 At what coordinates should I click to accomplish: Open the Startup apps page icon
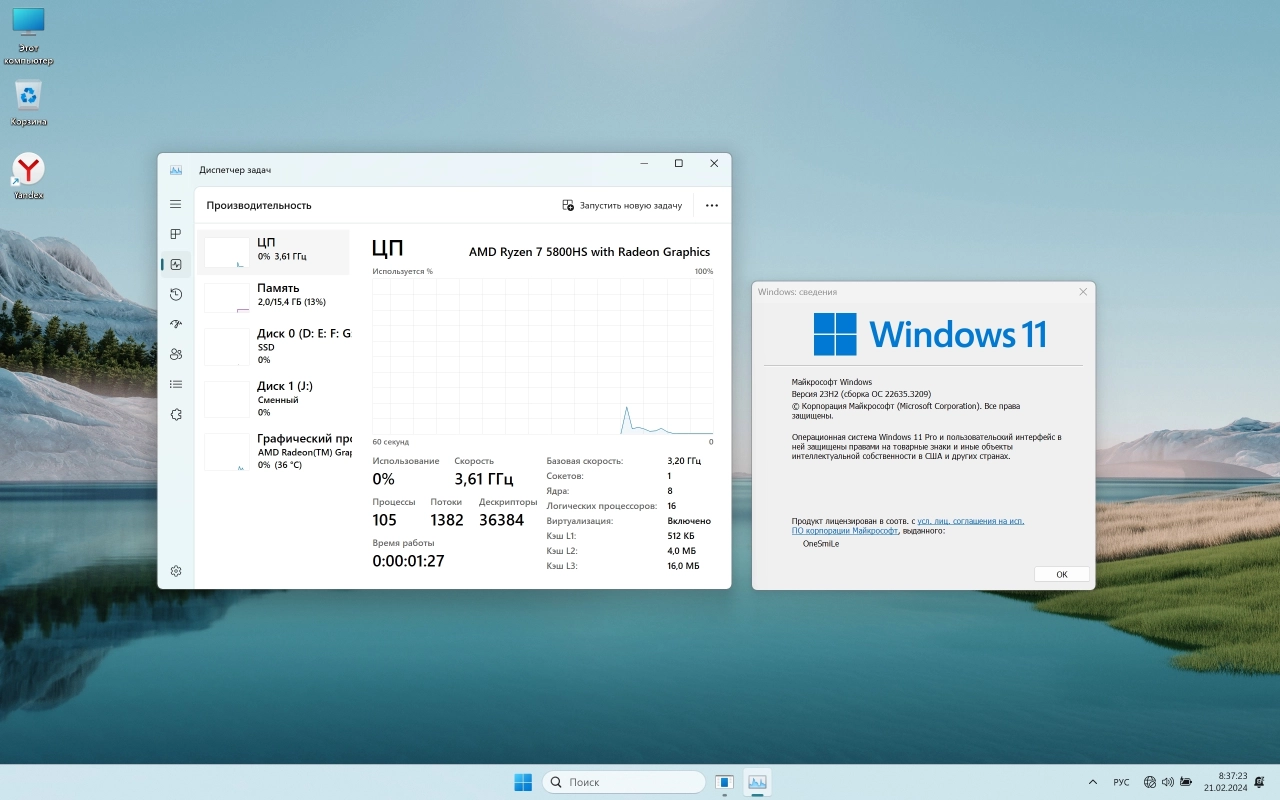coord(176,324)
